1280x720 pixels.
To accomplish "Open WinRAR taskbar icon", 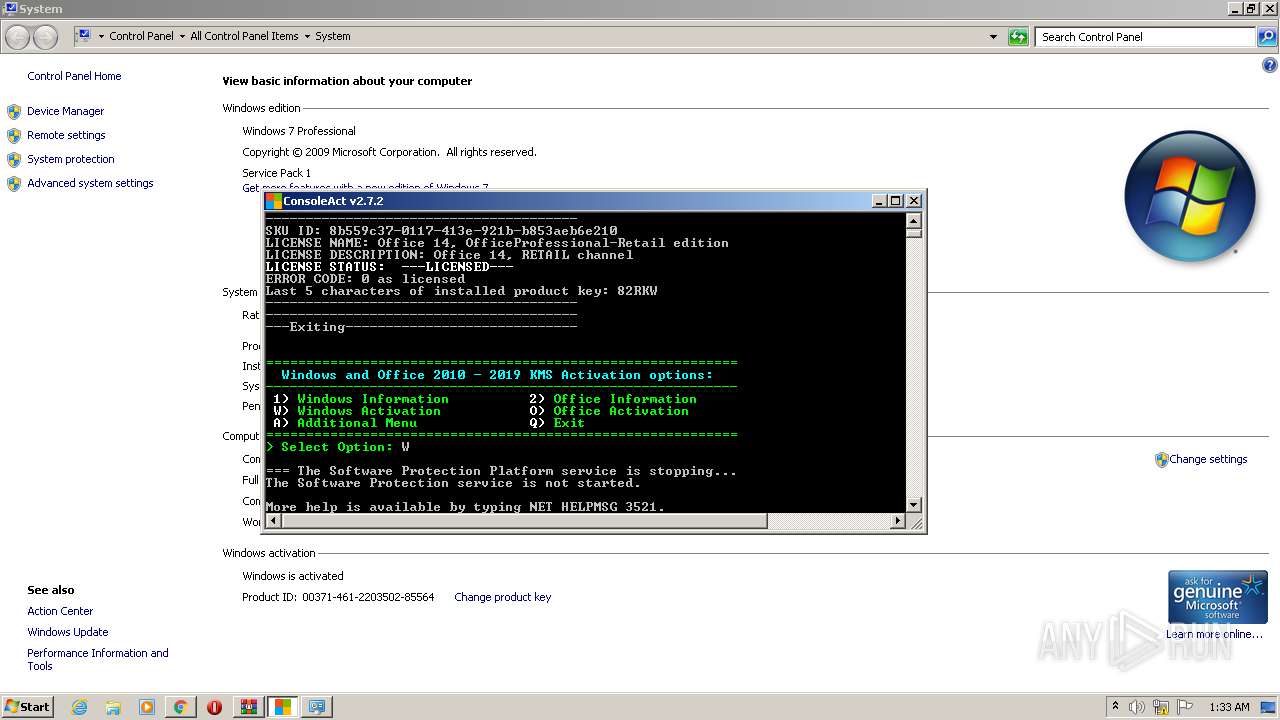I will (249, 707).
